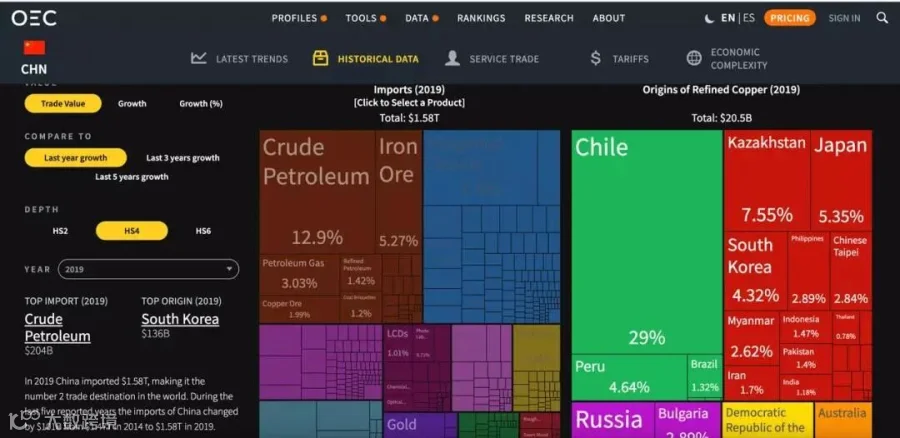
Task: Click the Economic Complexity globe icon
Action: (694, 58)
